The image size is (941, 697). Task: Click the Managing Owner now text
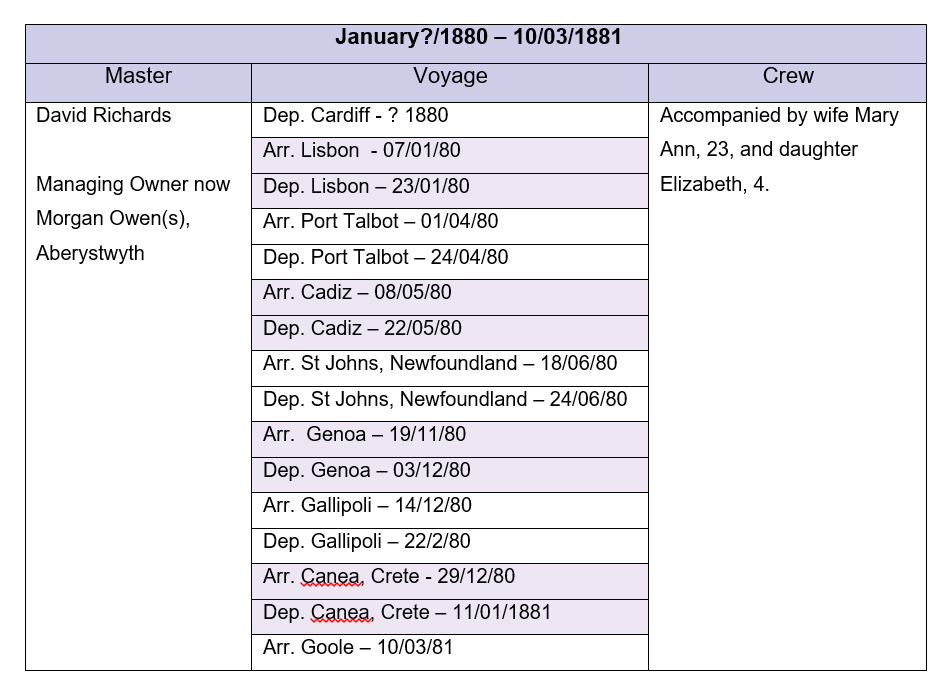pyautogui.click(x=132, y=184)
